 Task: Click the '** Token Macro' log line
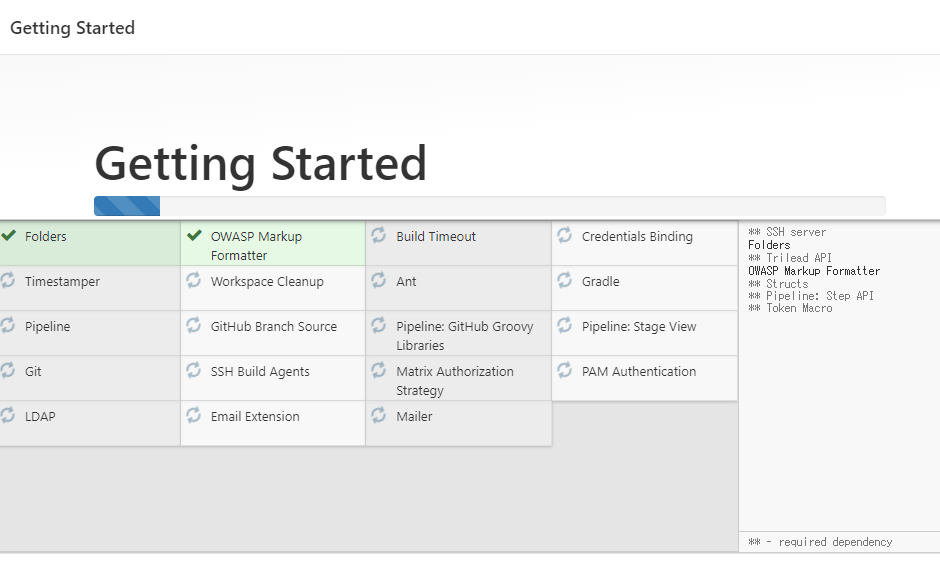point(790,308)
